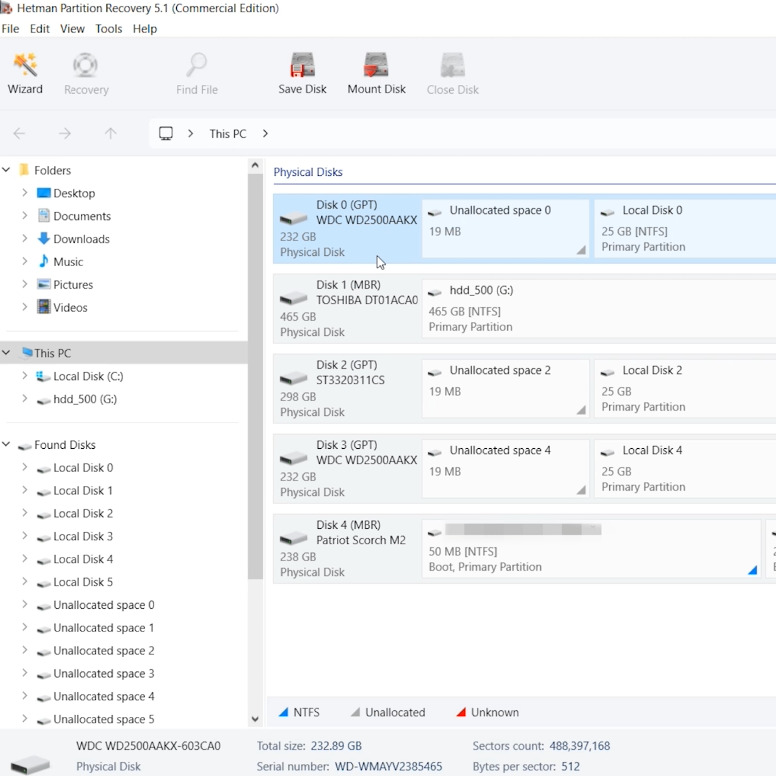This screenshot has width=776, height=776.
Task: Click This PC in the address breadcrumb
Action: [228, 134]
